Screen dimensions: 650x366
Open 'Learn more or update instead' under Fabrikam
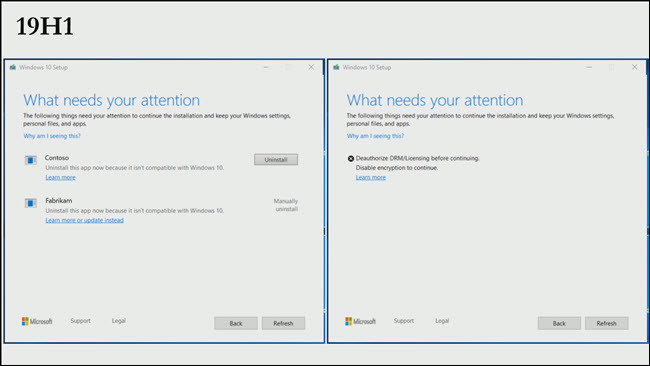click(85, 220)
